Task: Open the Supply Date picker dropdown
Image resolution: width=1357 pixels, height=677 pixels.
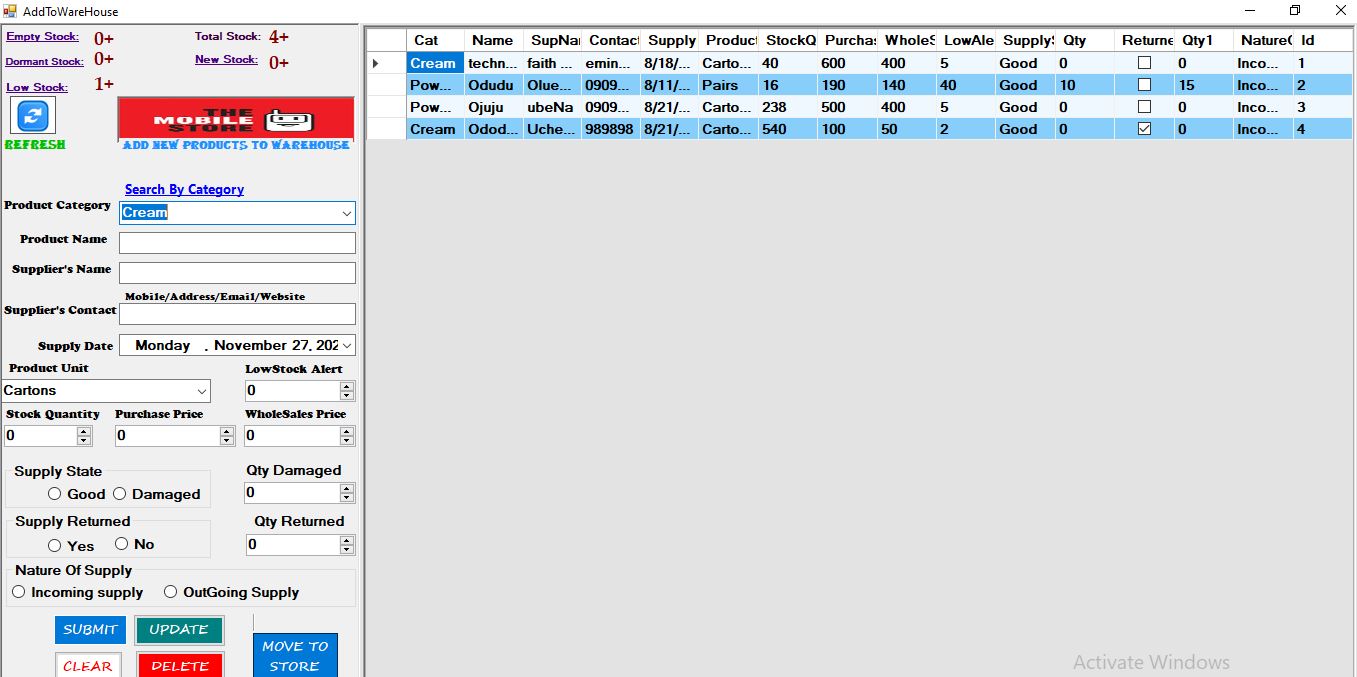Action: [346, 345]
